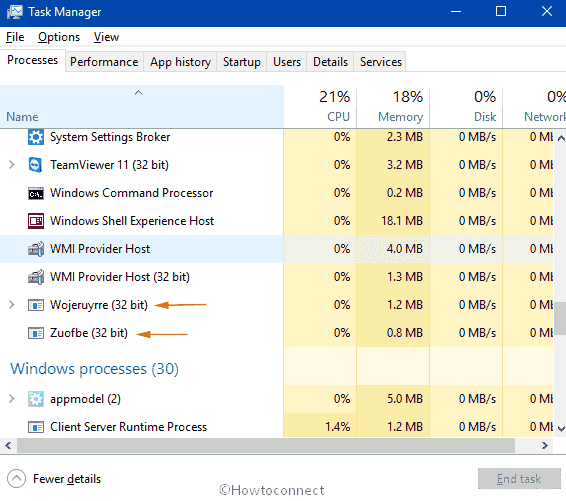The image size is (566, 501).
Task: Click the 1.3 MB memory cell
Action: pos(393,277)
